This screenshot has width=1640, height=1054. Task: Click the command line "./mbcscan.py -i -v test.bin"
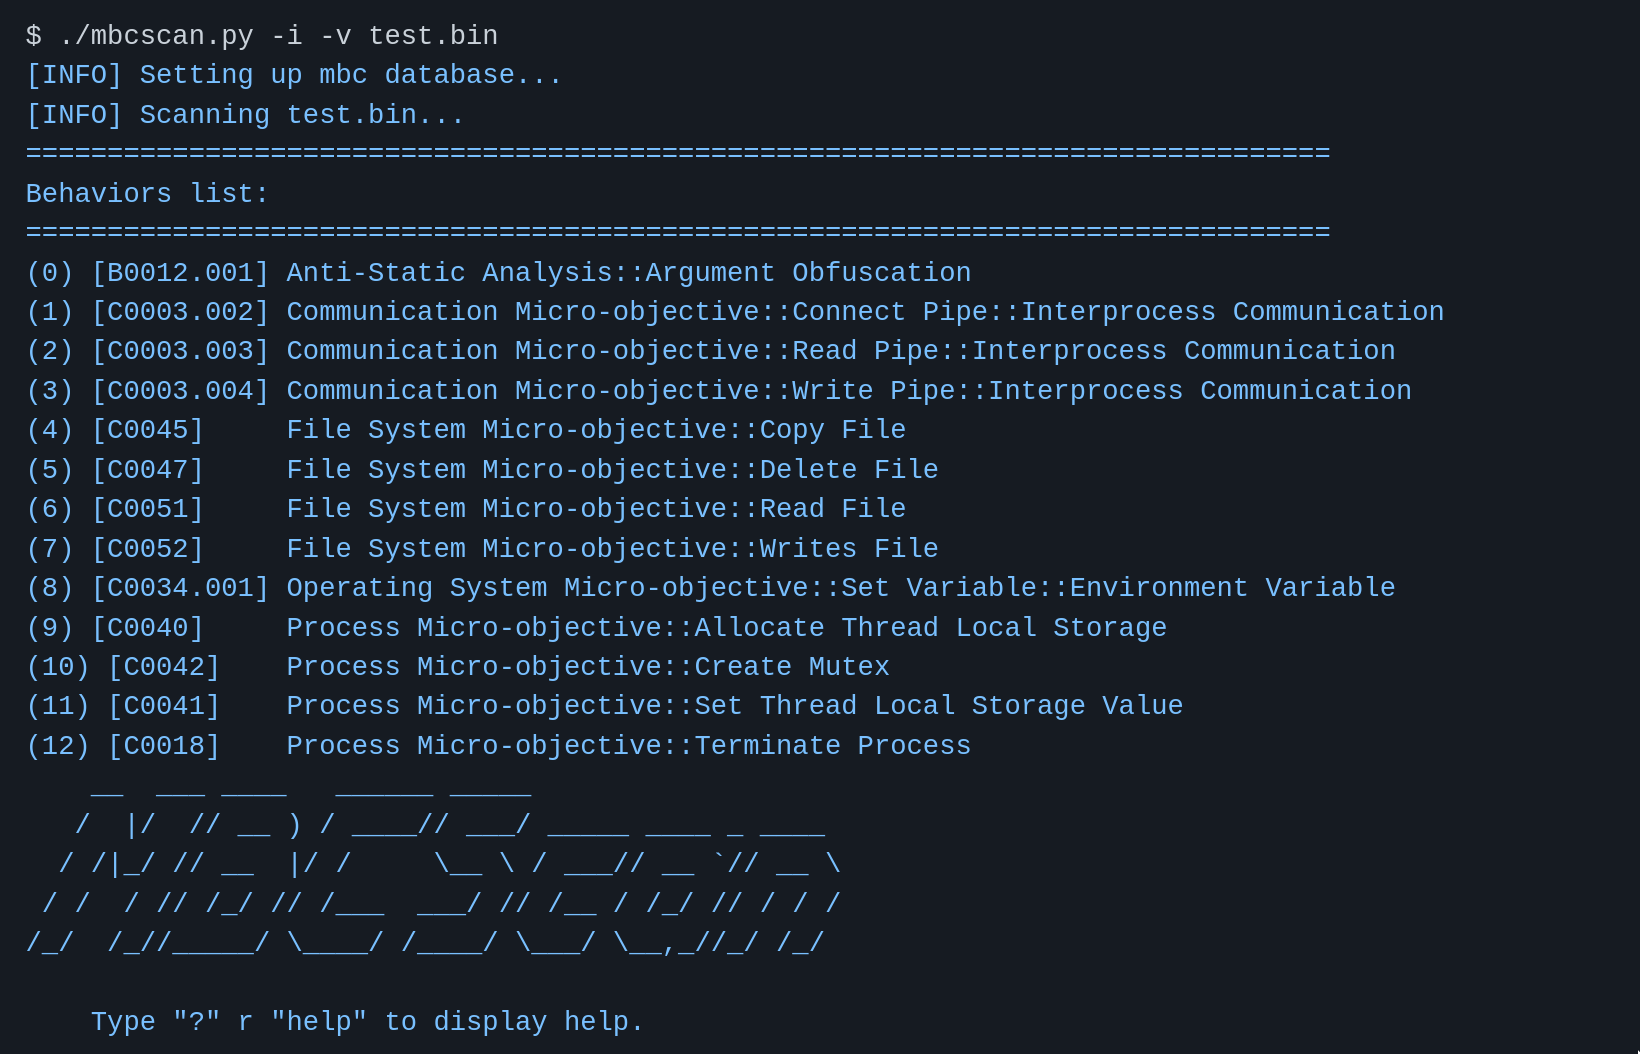pos(278,36)
